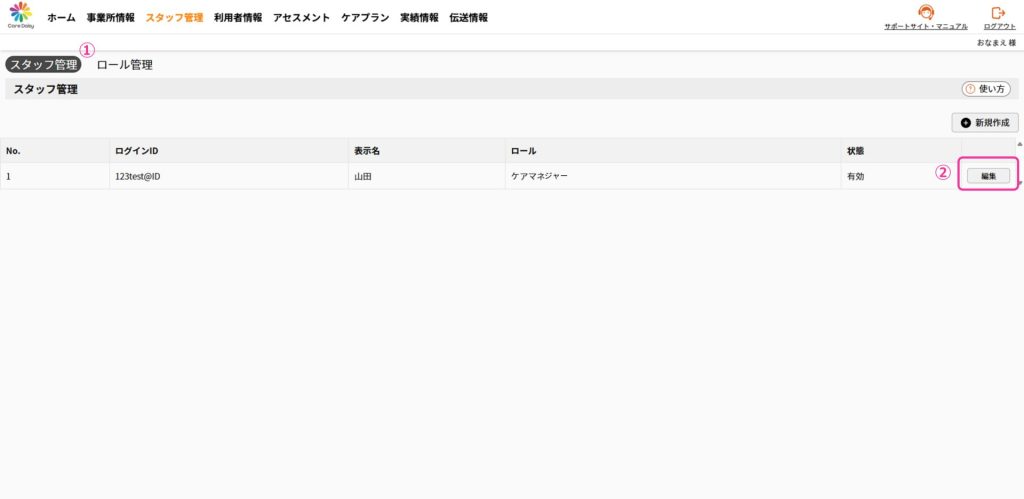
Task: Click the ログインID column header
Action: click(137, 151)
